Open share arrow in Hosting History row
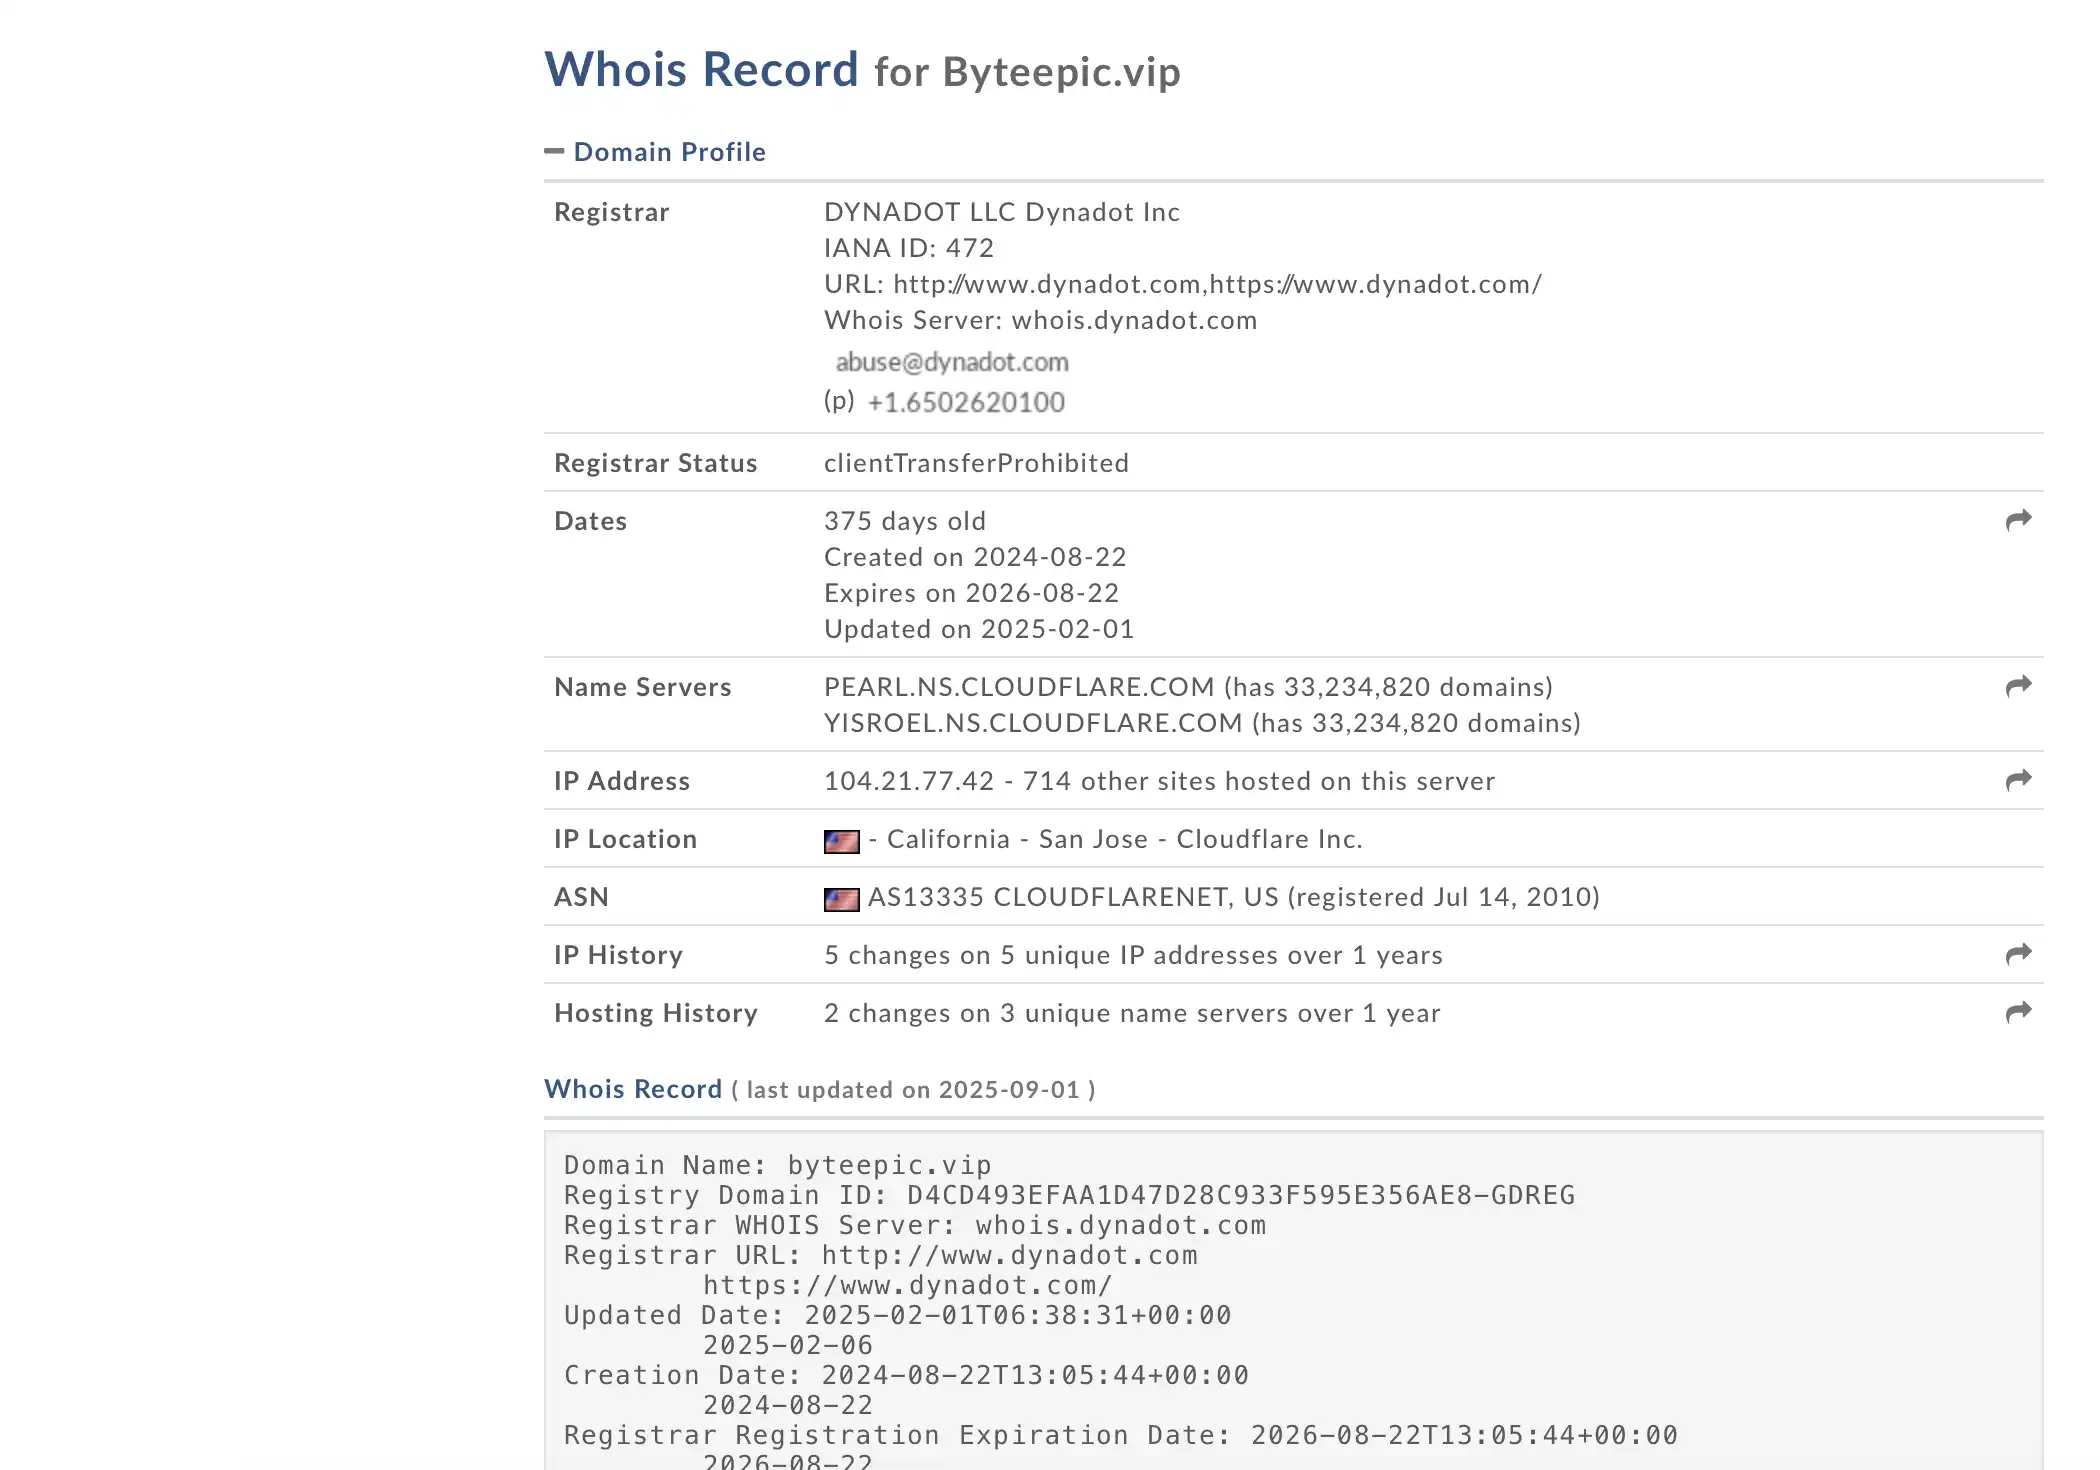 pos(2018,1012)
